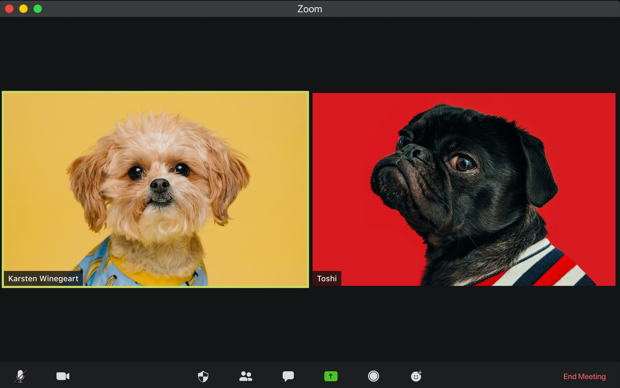
Task: Click the Zoom title bar text
Action: pyautogui.click(x=310, y=9)
